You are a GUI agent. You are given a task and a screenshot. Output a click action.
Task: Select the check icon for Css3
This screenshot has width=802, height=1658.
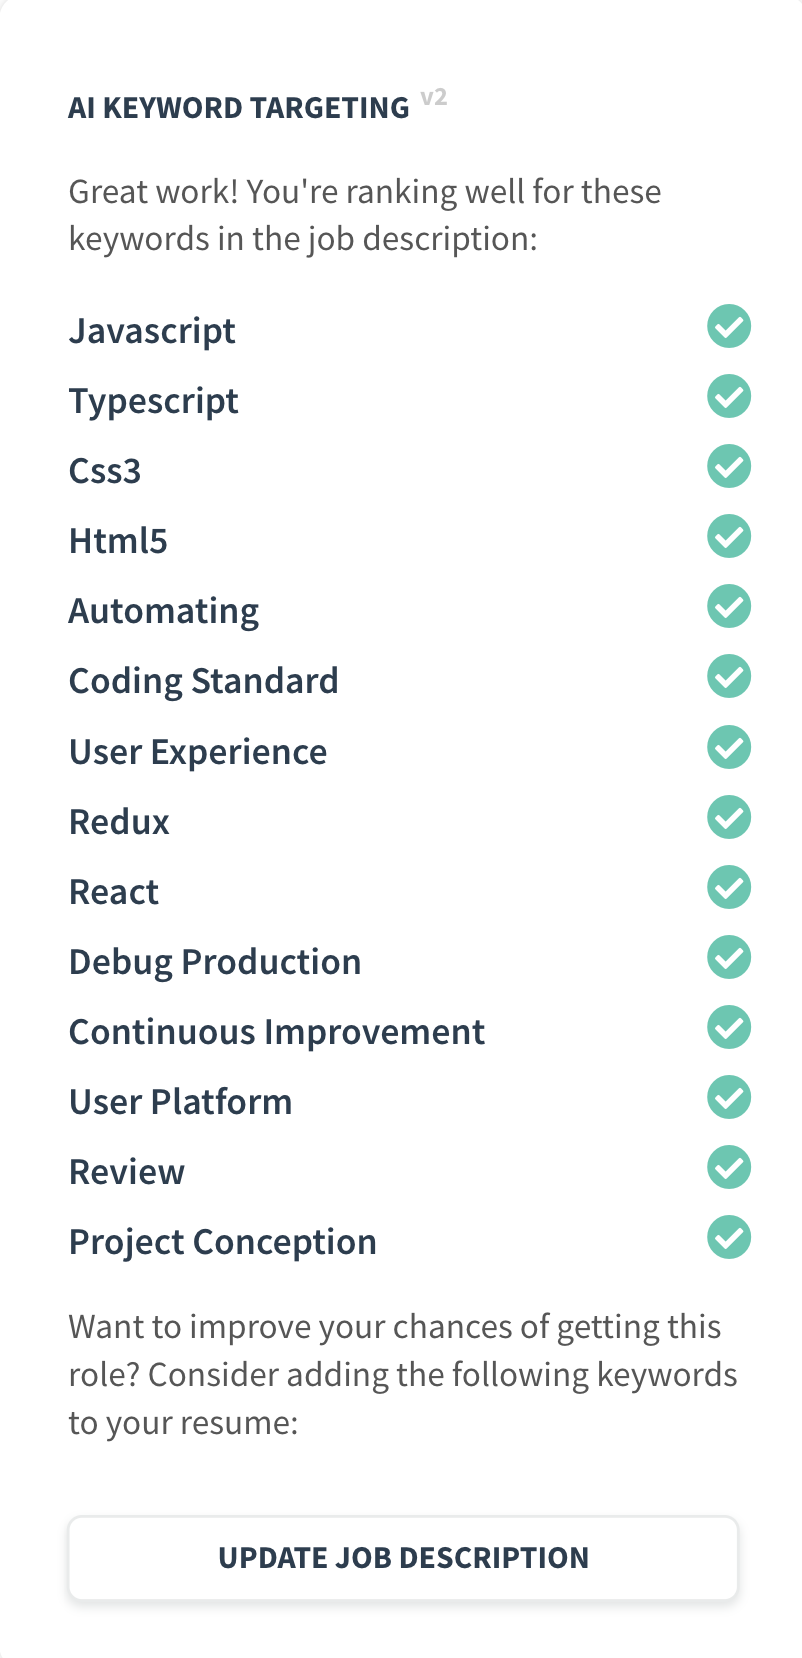coord(729,466)
